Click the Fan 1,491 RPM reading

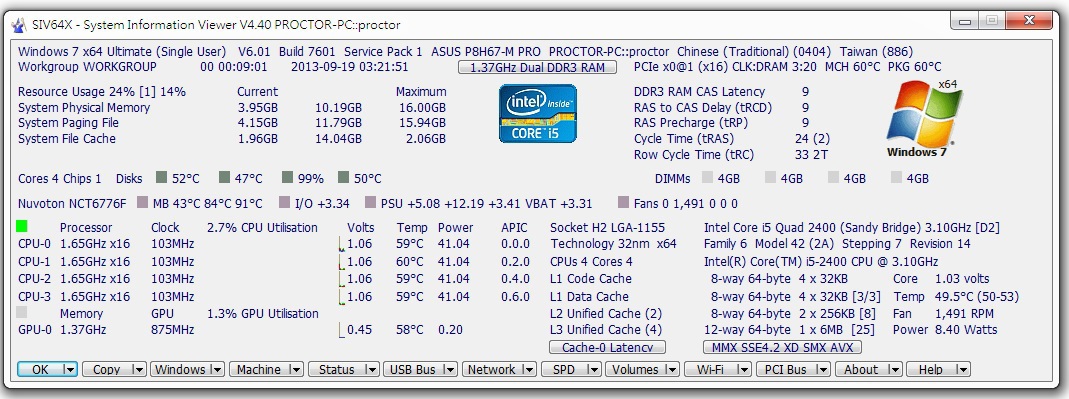pos(944,314)
